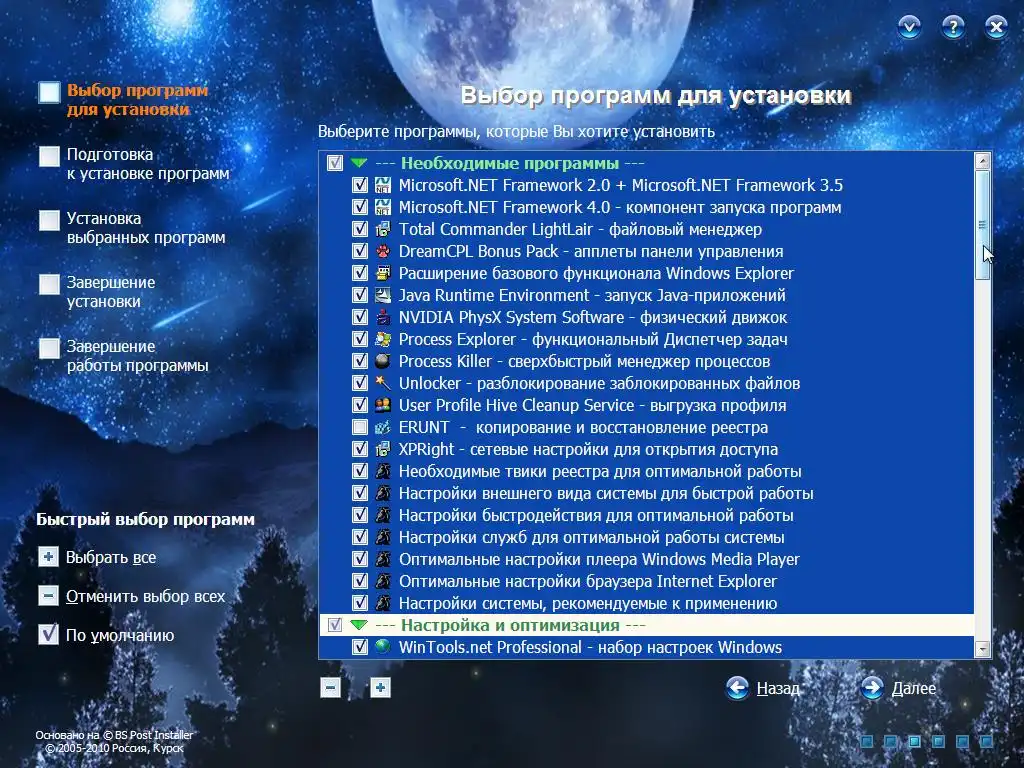The height and width of the screenshot is (768, 1024).
Task: Collapse all groups with minus button below list
Action: click(330, 687)
